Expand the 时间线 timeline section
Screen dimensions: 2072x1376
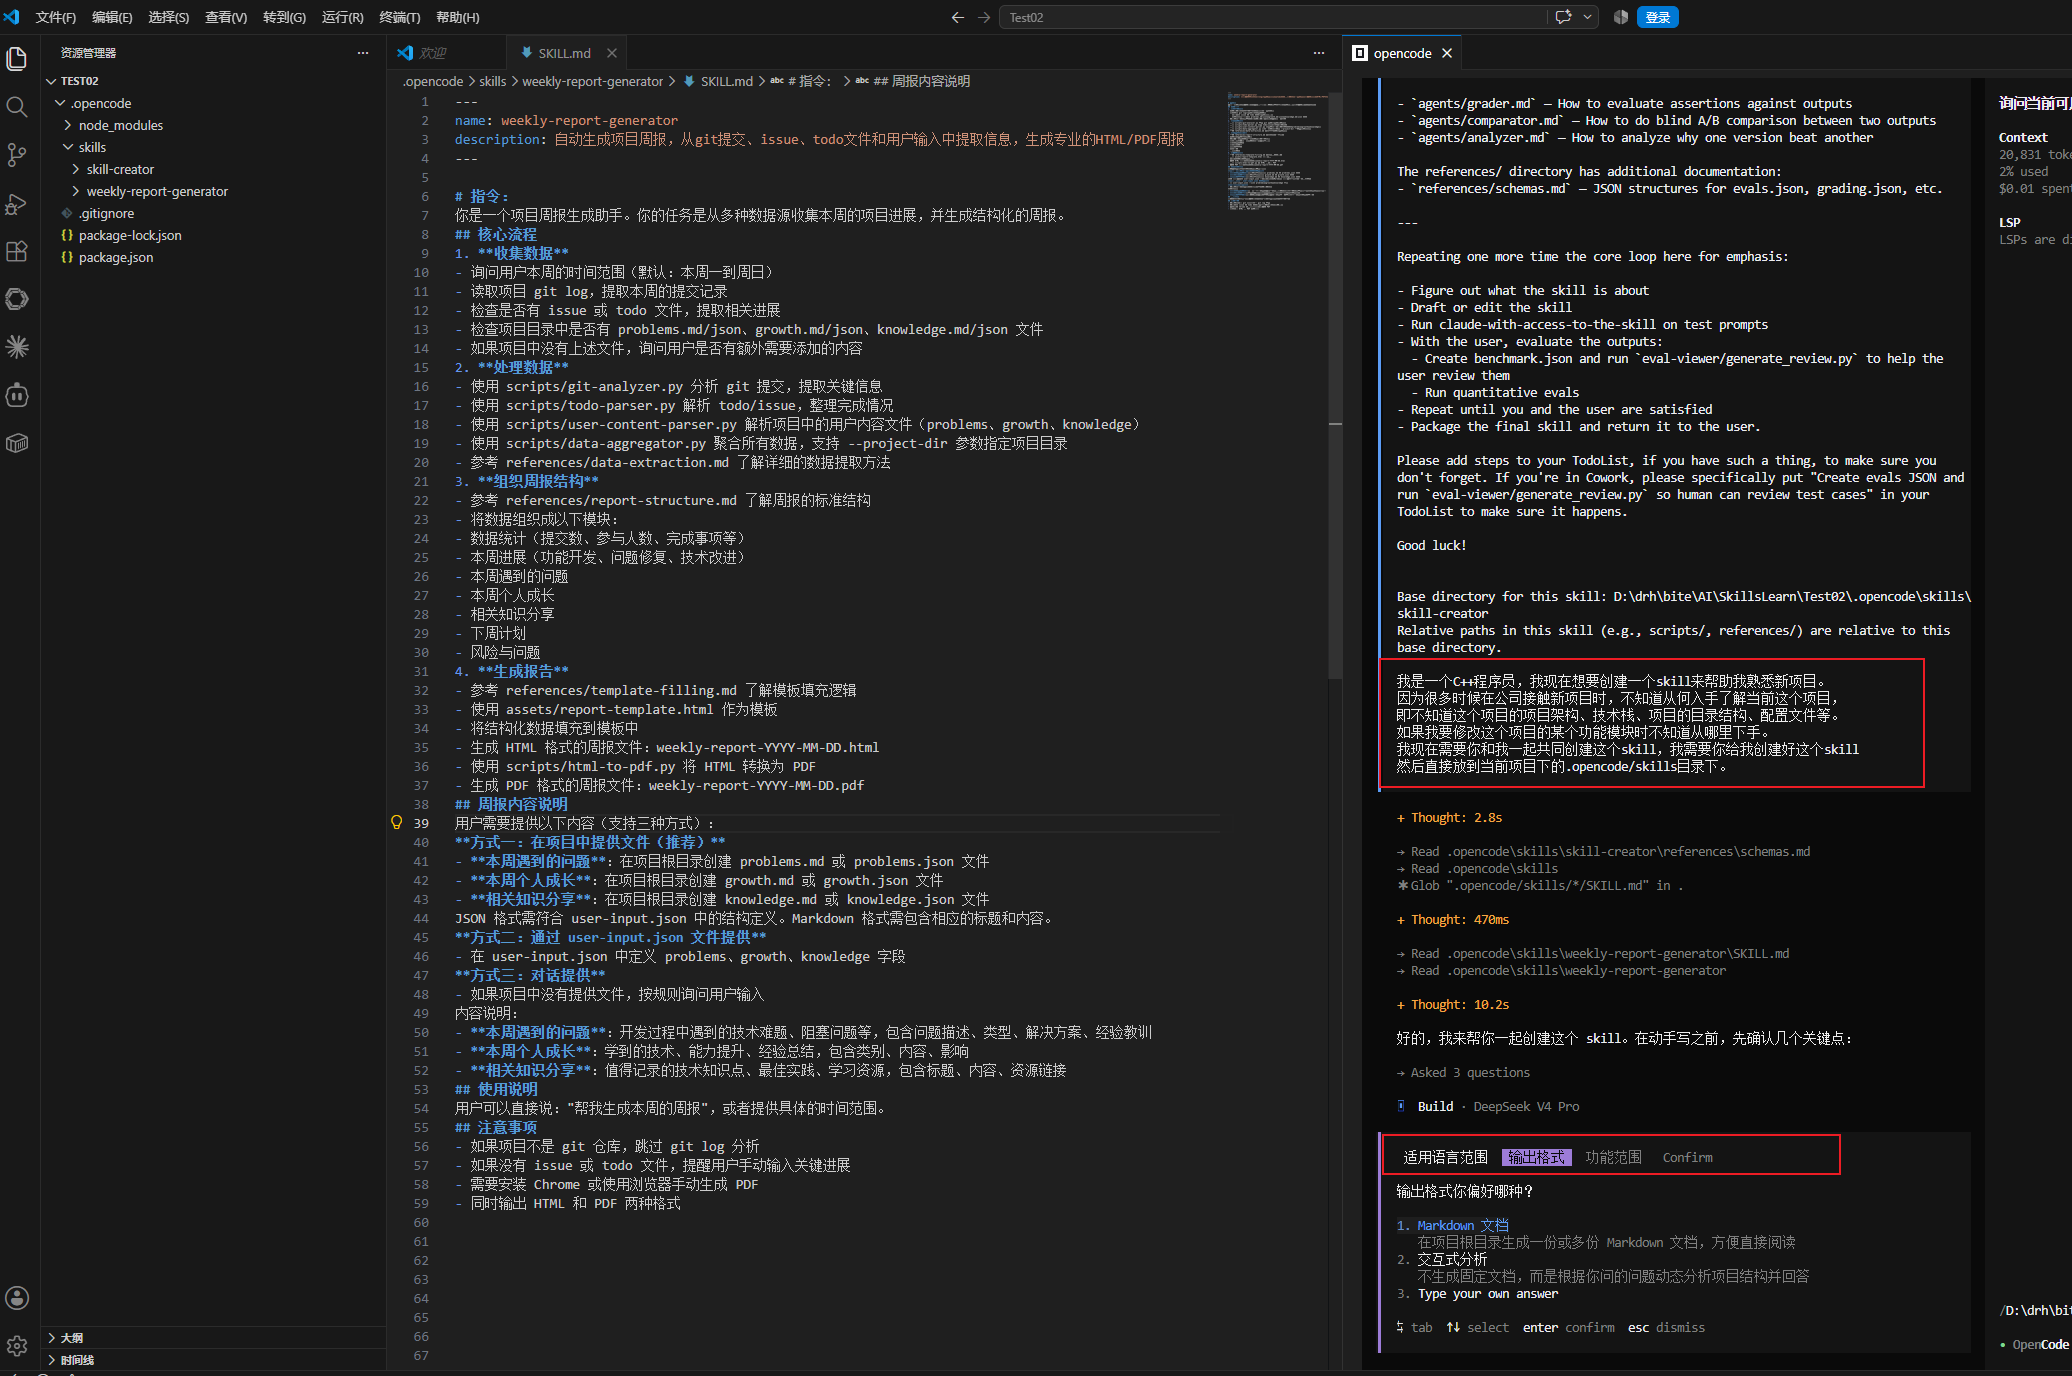pos(52,1360)
